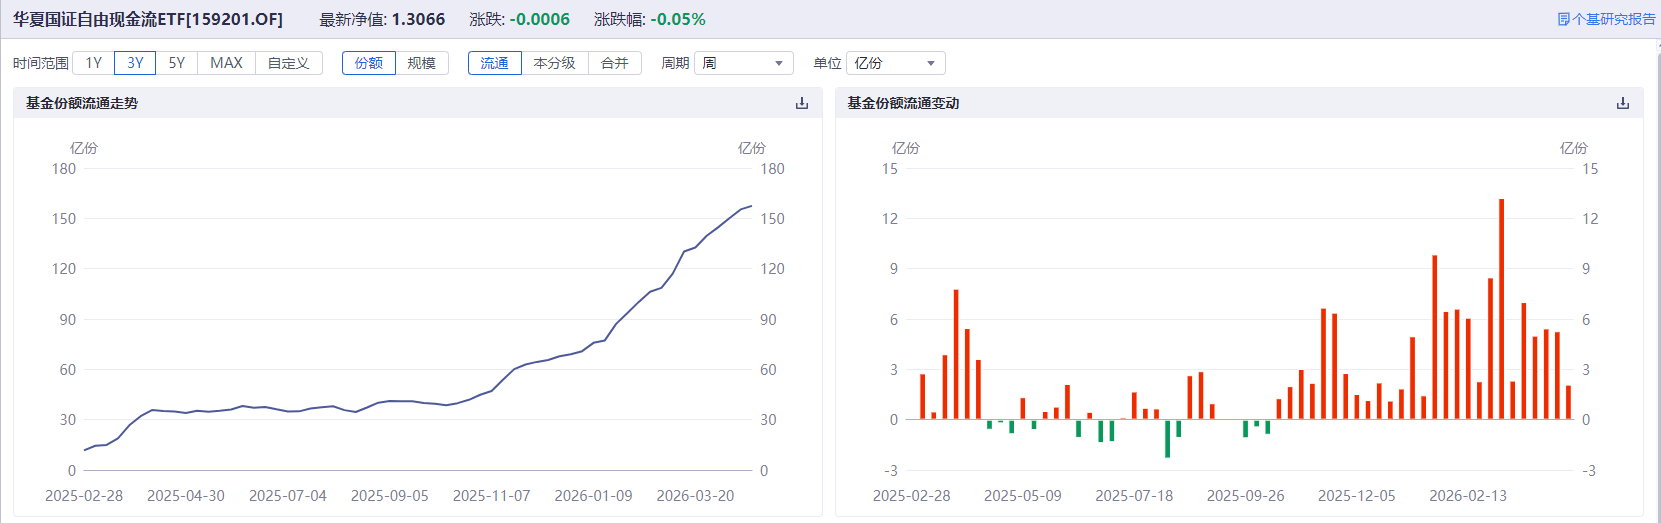Screen dimensions: 1661x523
Task: Click the fund title 华夏国证自由现金流ETF[159201.OF]
Action: click(x=148, y=19)
